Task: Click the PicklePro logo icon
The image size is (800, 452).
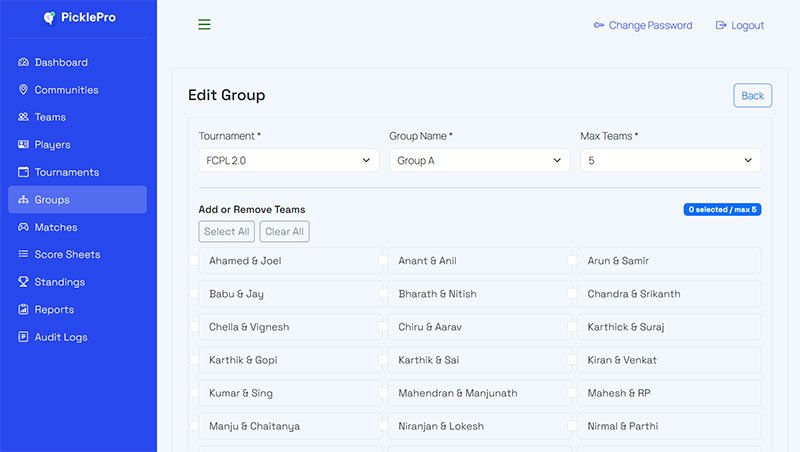Action: (x=49, y=18)
